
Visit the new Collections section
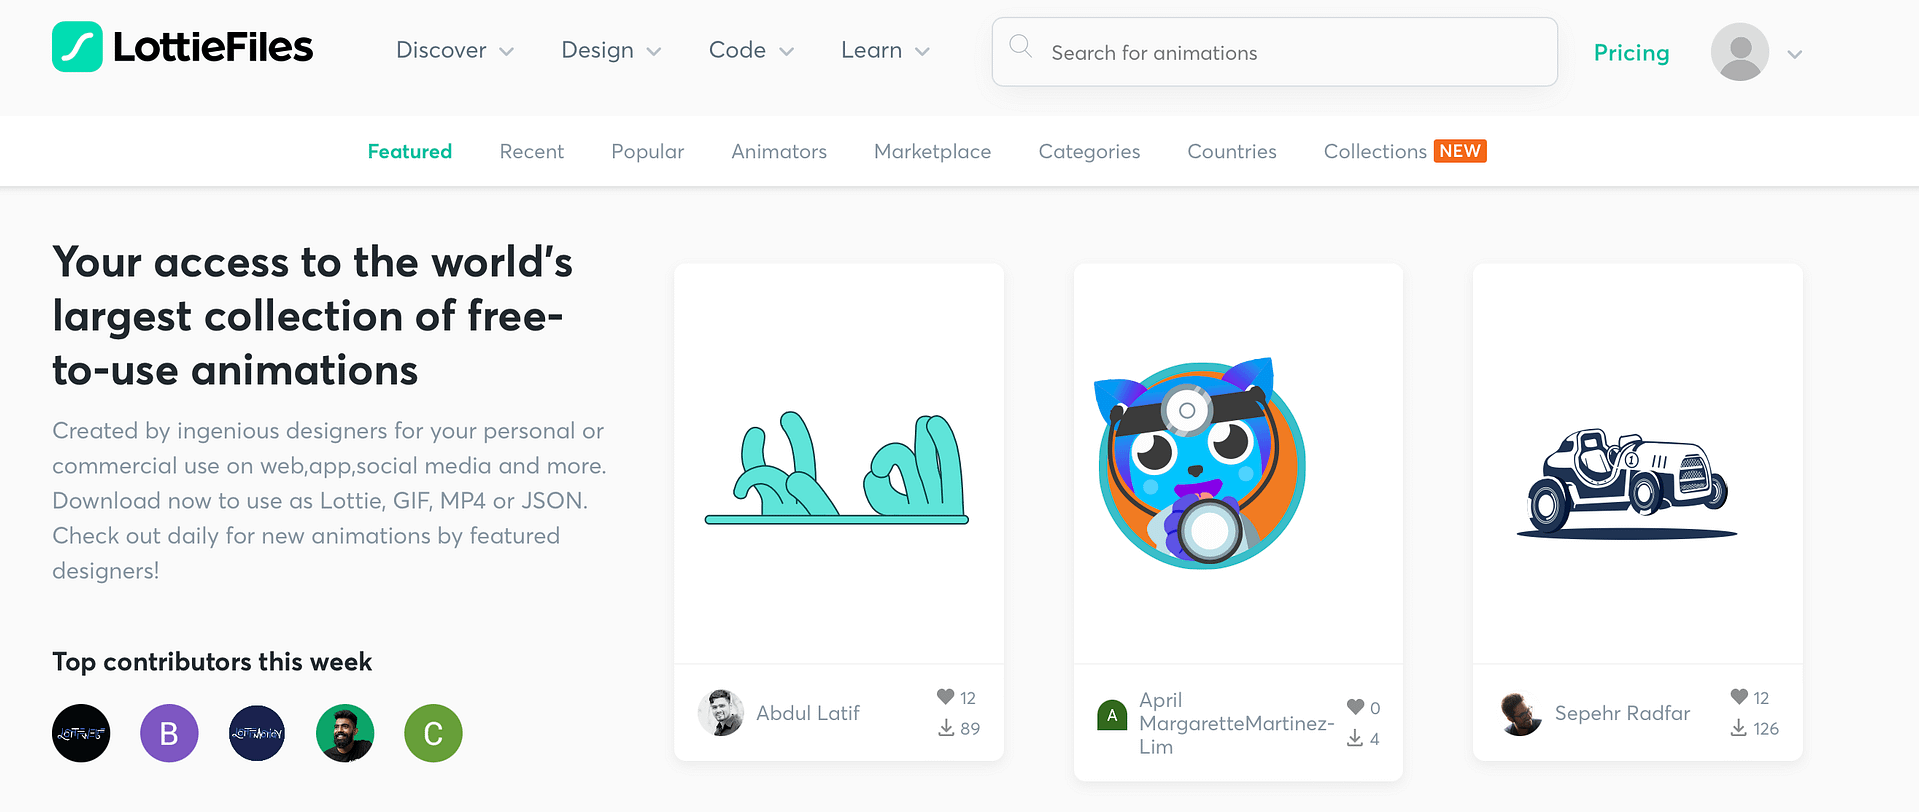(1375, 151)
